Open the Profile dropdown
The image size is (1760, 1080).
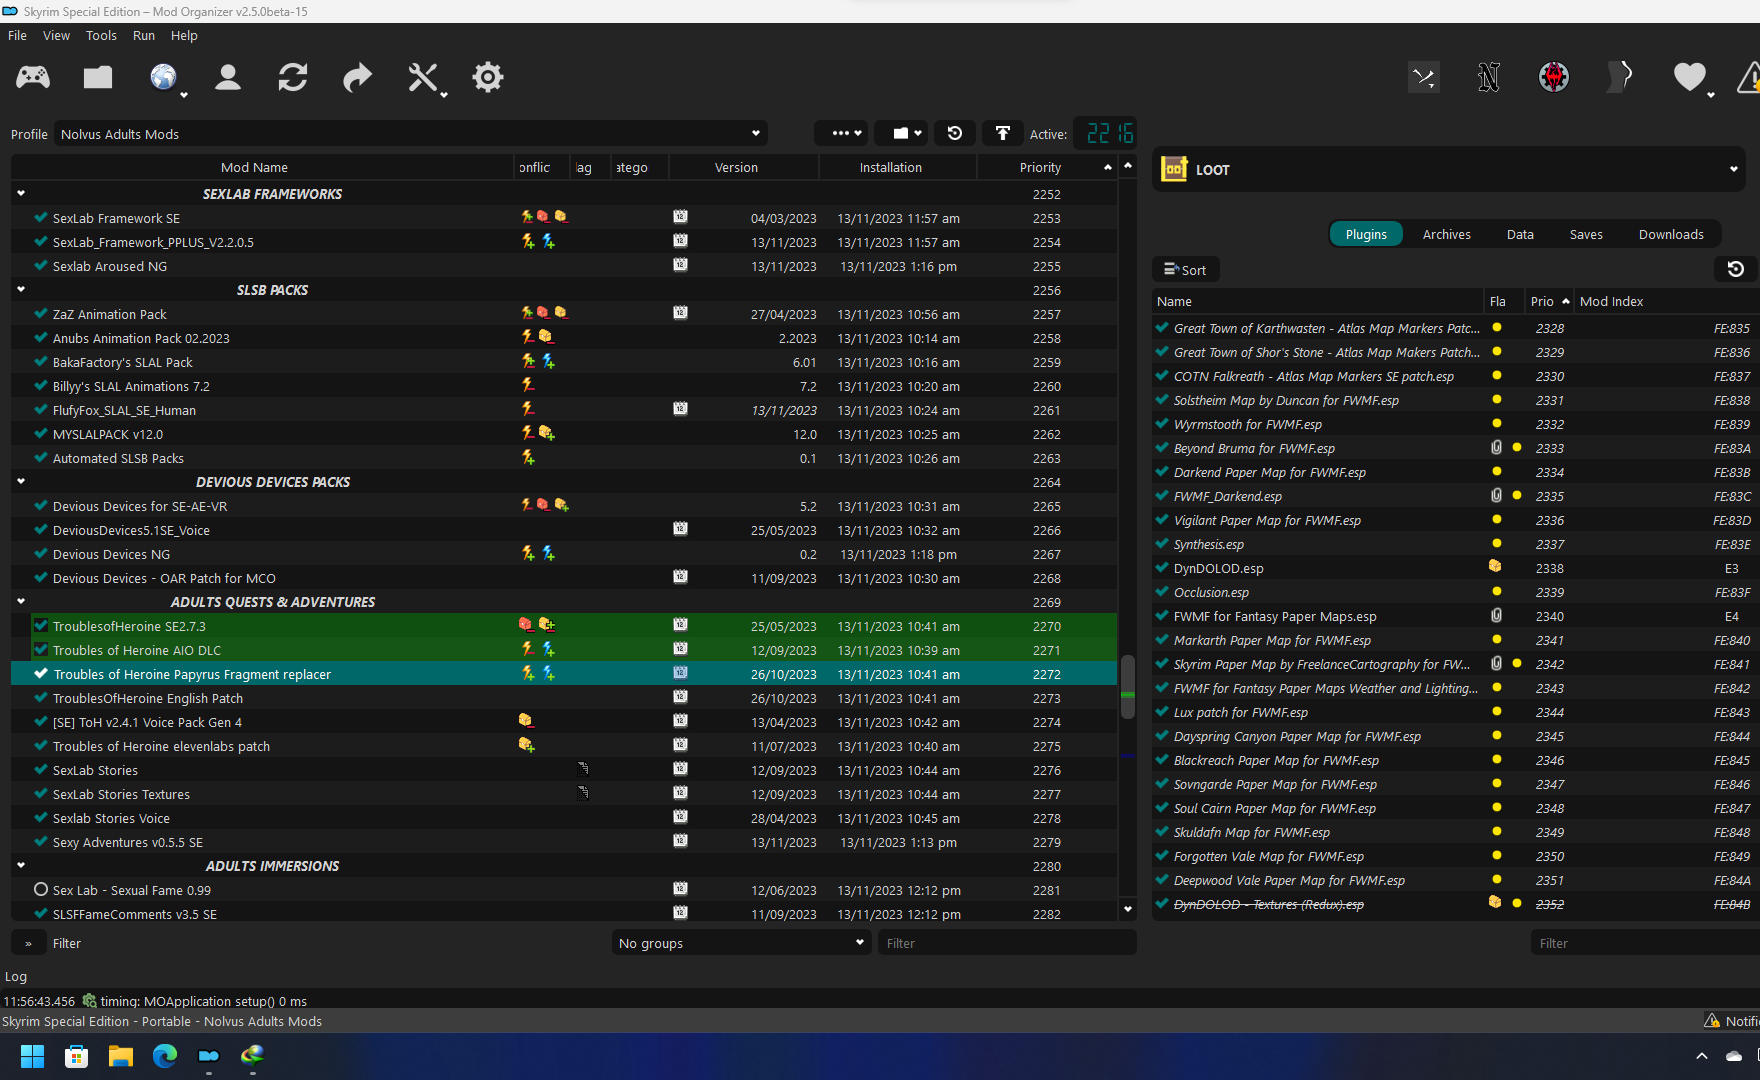(411, 134)
